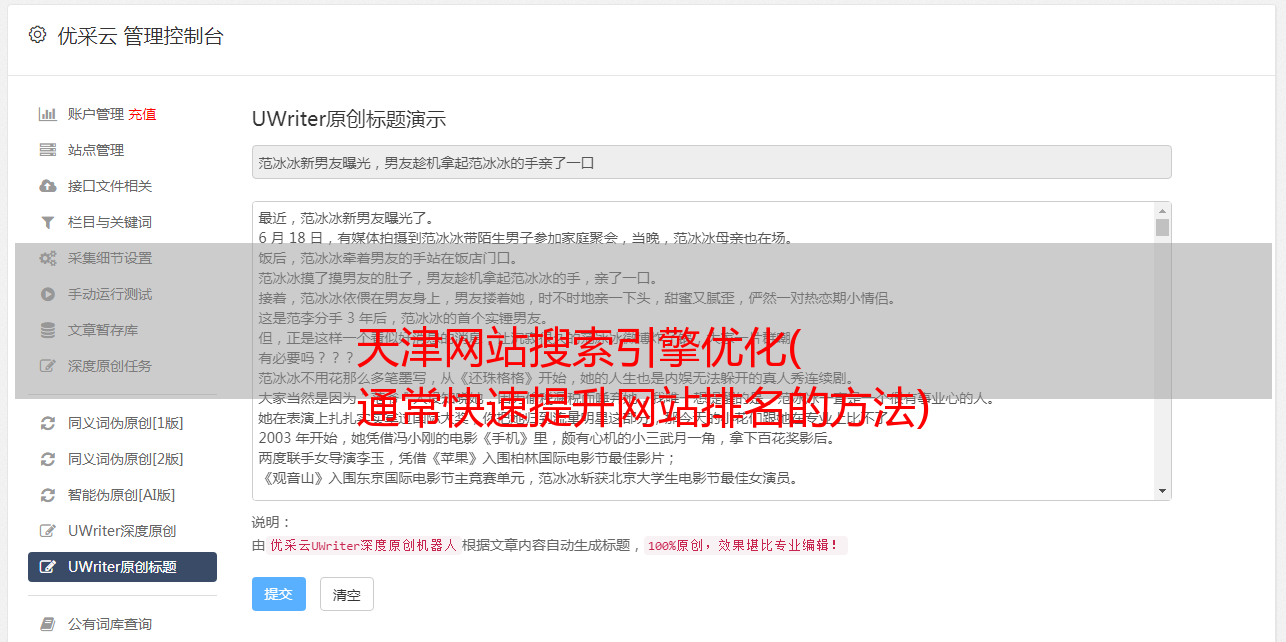Click the book icon for 公有词库查询
1286x642 pixels.
47,624
